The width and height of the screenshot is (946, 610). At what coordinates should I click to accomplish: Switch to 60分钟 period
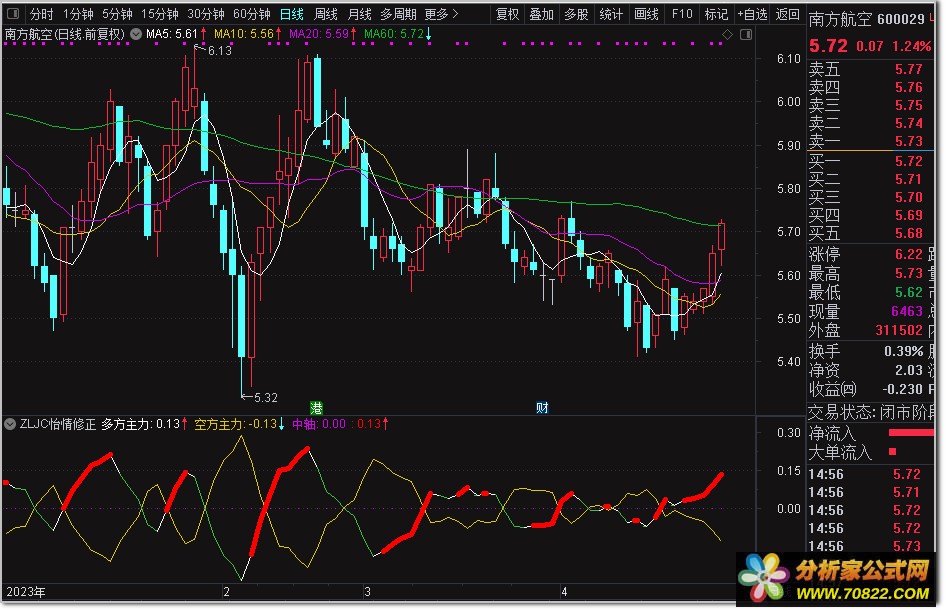point(251,14)
